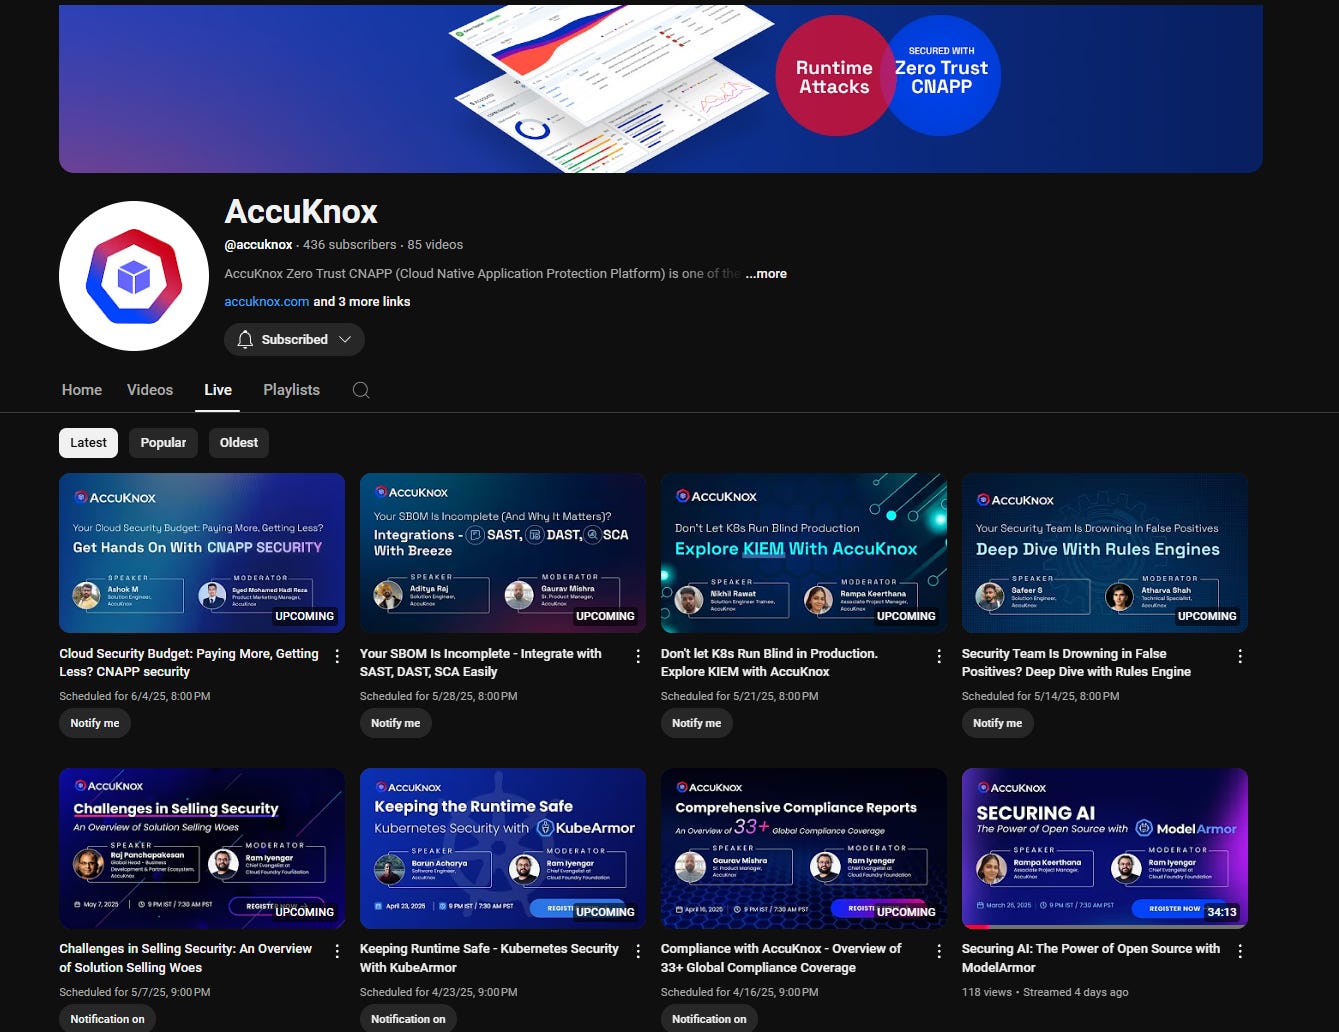Open Challenges in Selling Security video title
The image size is (1339, 1032).
coord(186,958)
